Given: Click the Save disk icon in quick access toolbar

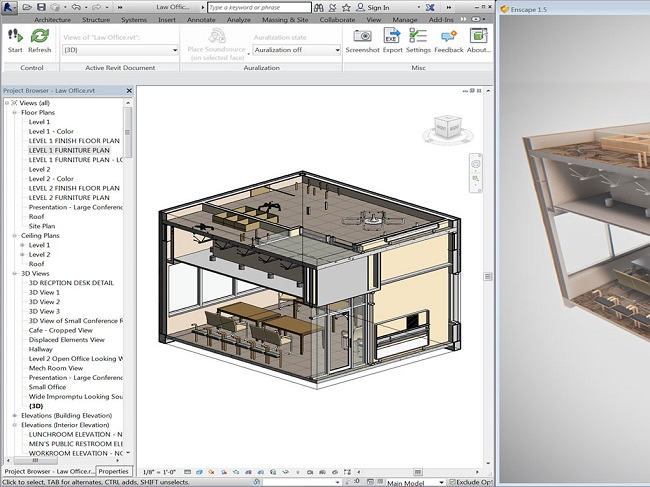Looking at the screenshot, I should tap(41, 7).
